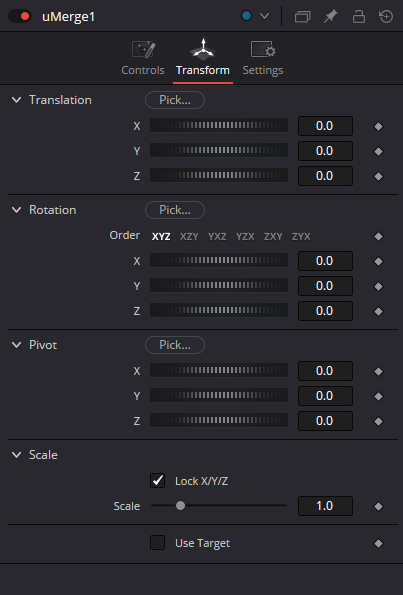Screen dimensions: 403x595
Task: Reset uMerge1 settings to defaults
Action: (x=386, y=16)
